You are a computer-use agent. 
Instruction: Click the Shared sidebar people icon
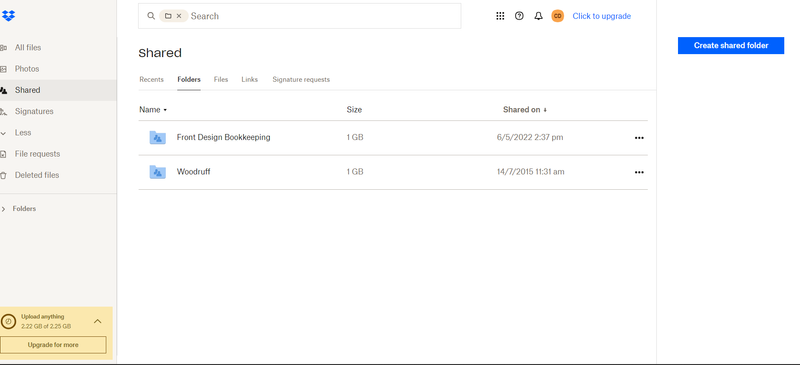point(3,90)
